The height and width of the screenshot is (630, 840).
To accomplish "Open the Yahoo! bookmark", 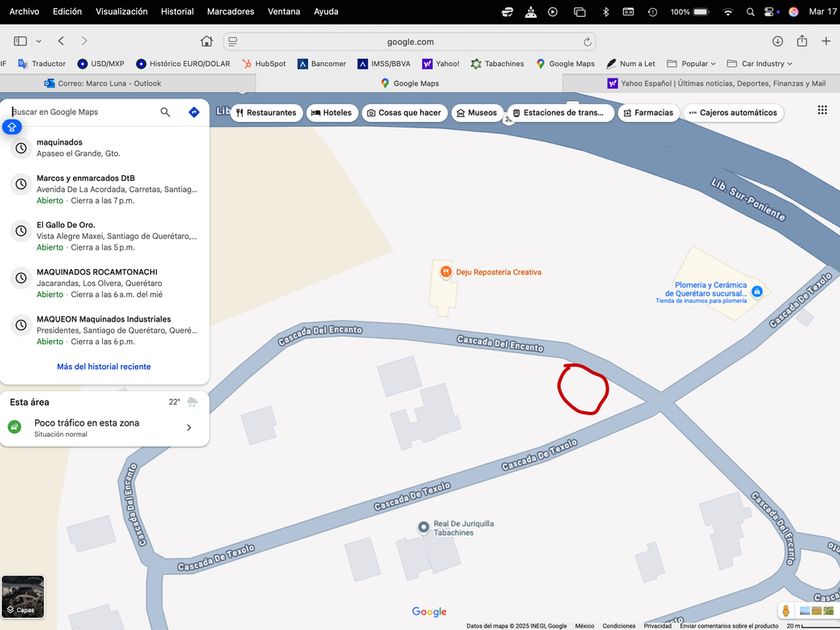I will (441, 63).
